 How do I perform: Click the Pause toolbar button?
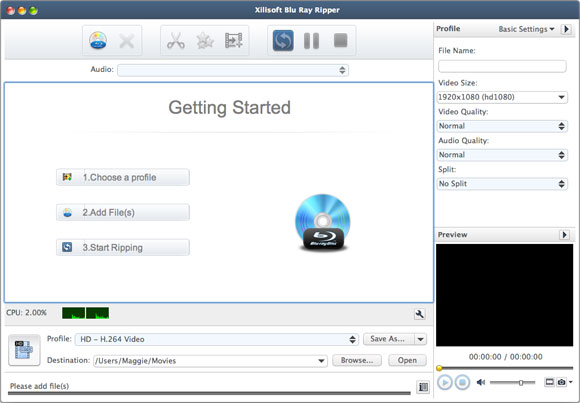311,41
